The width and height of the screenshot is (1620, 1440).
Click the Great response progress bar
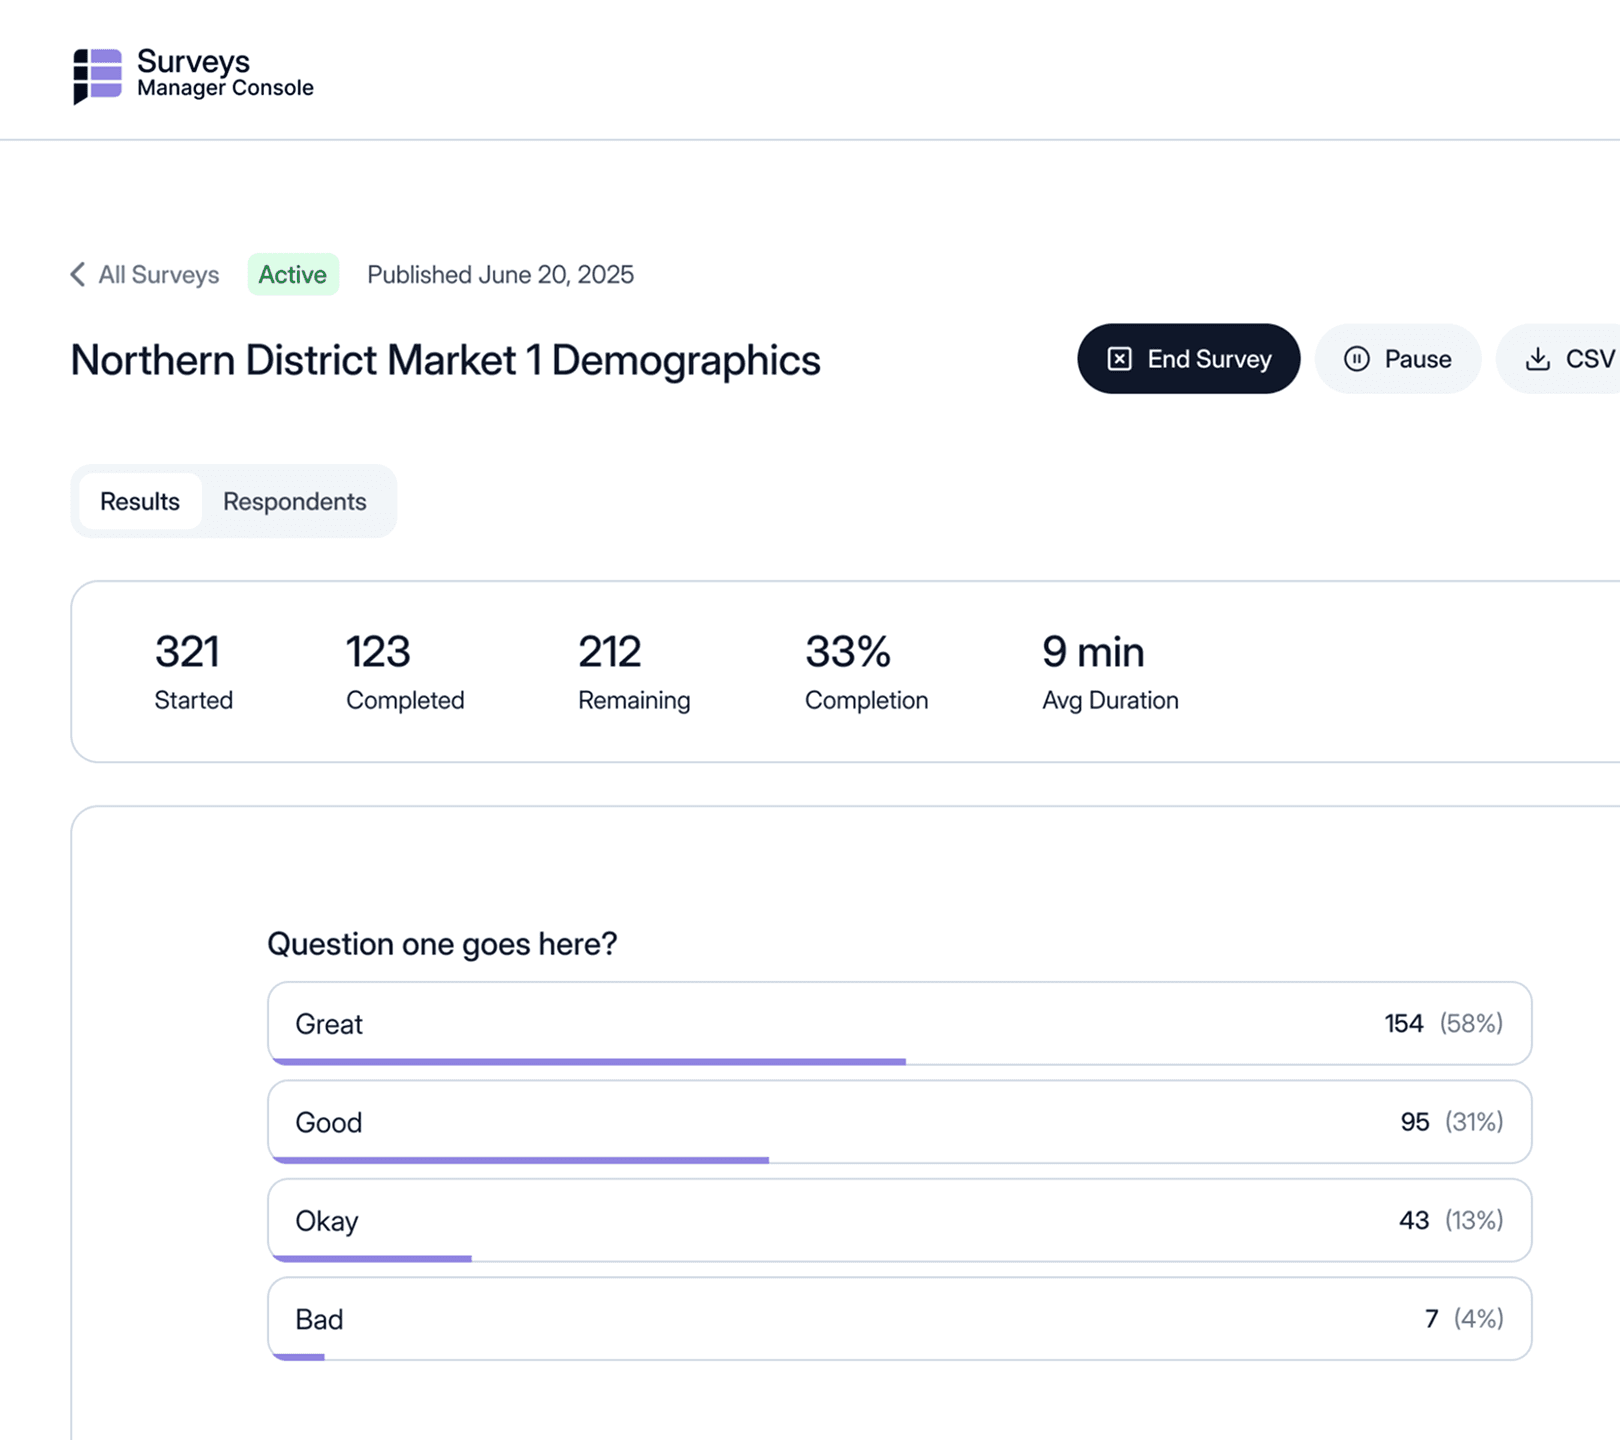(588, 1061)
